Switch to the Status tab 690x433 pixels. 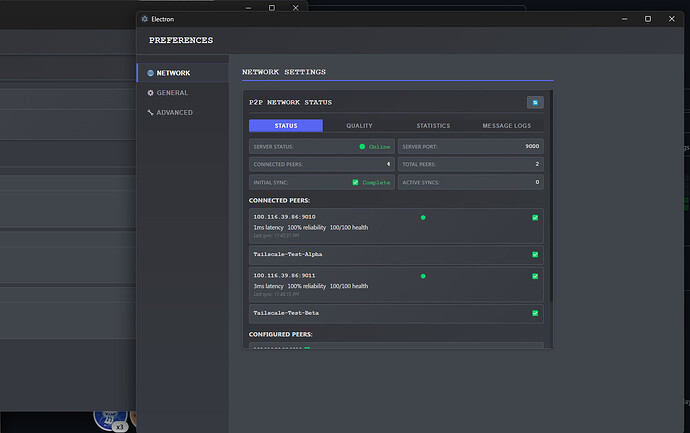point(286,126)
